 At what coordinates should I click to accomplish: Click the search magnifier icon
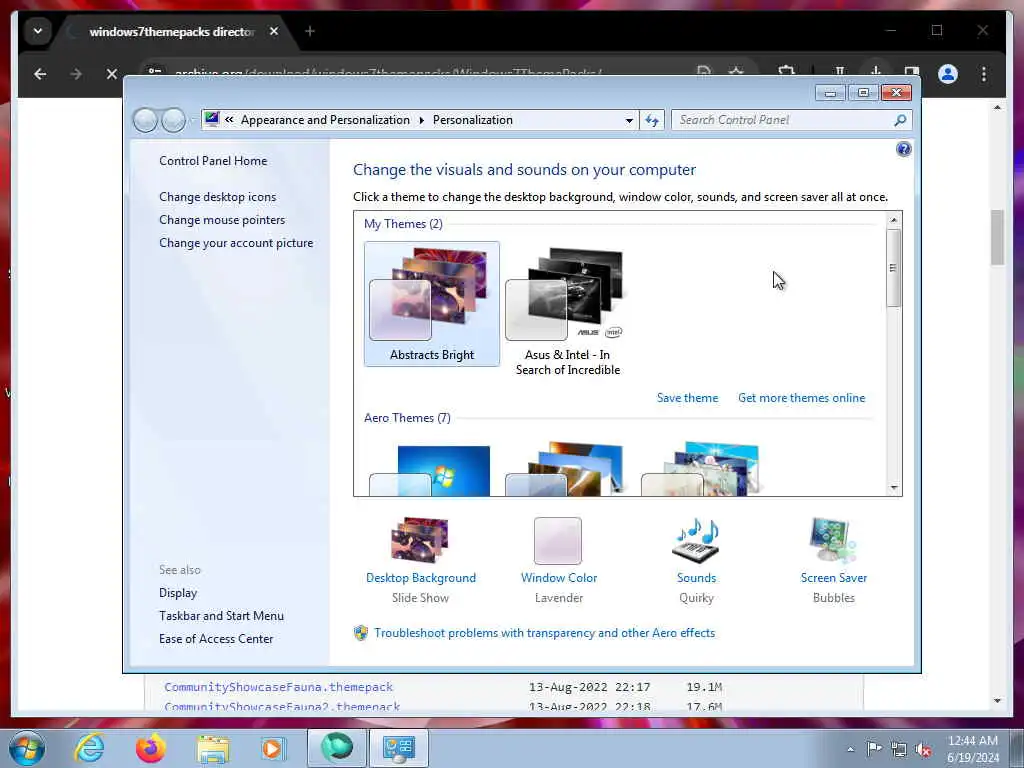tap(900, 120)
